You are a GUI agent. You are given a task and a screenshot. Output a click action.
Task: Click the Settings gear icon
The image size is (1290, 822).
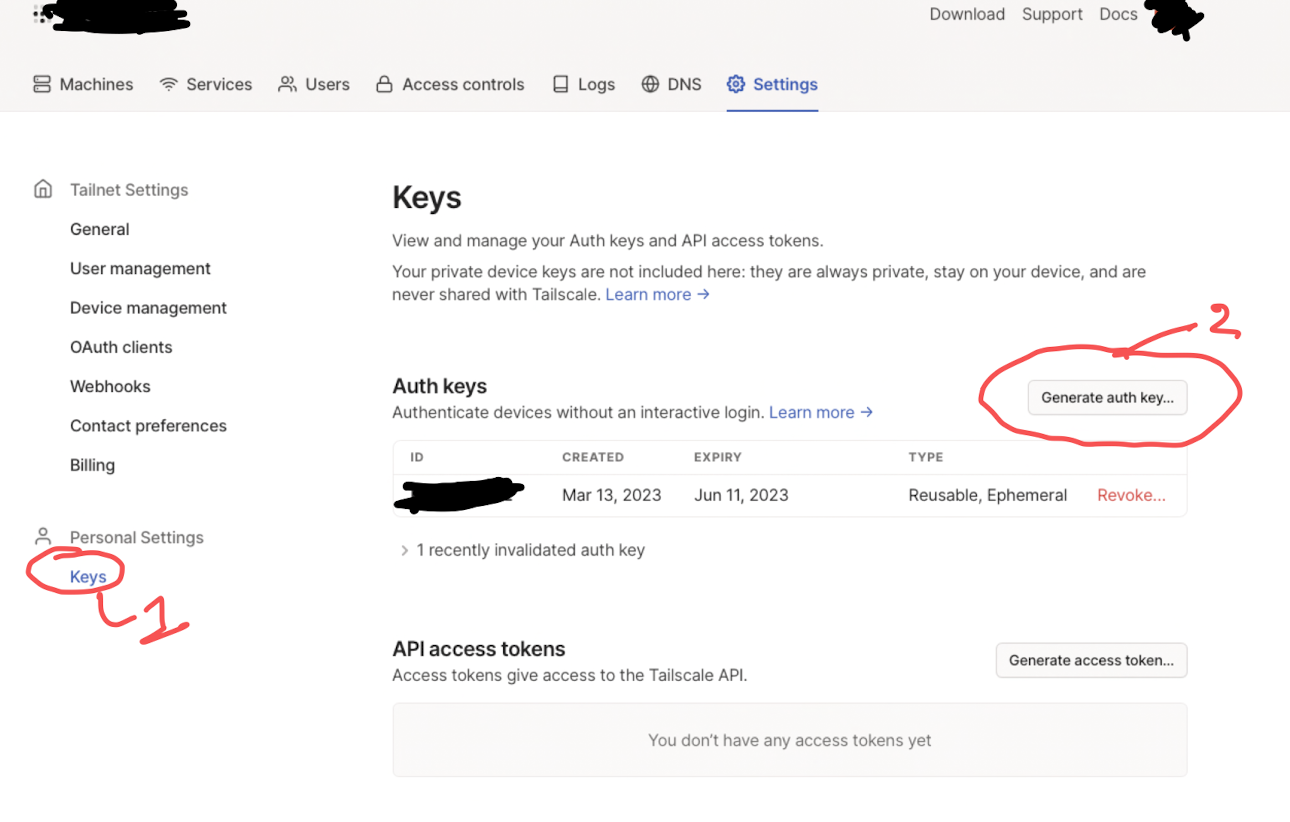point(736,84)
